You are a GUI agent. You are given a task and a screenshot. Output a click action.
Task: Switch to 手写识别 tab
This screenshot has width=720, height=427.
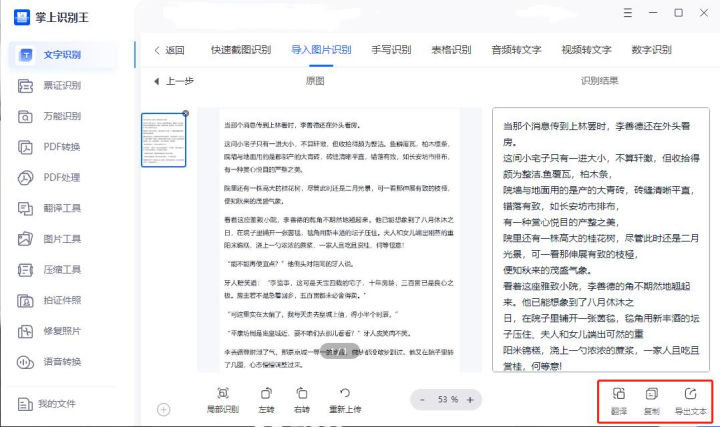click(x=391, y=50)
